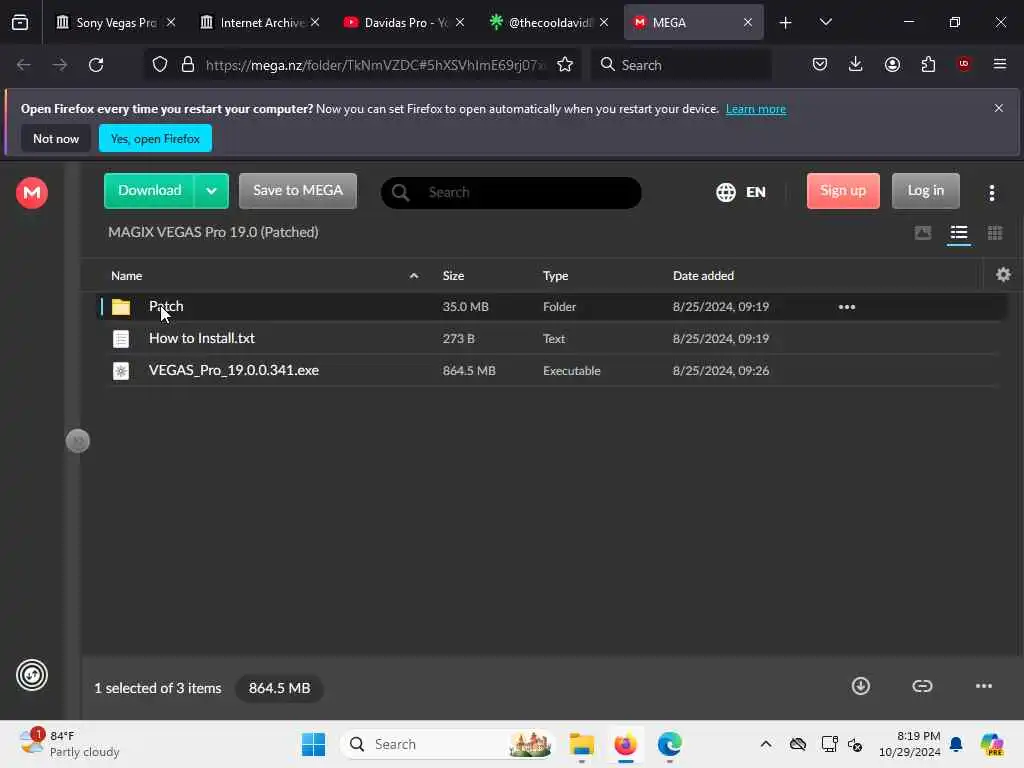Open Firefox hamburger application menu
The height and width of the screenshot is (768, 1024).
[x=999, y=64]
